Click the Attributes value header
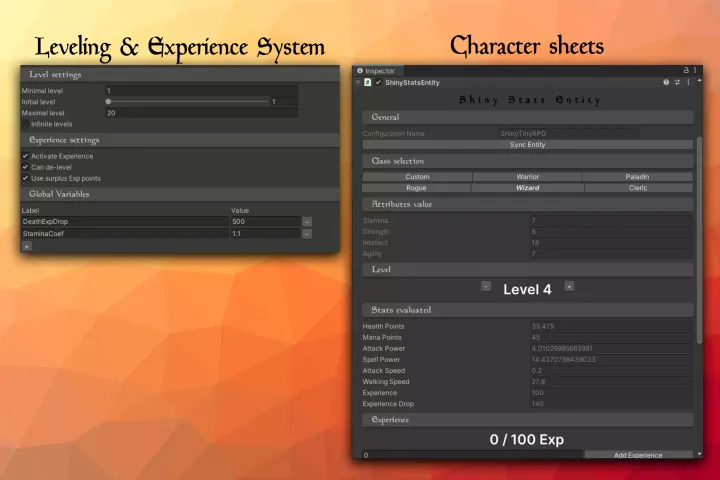Screen dimensions: 720x480 pos(528,204)
